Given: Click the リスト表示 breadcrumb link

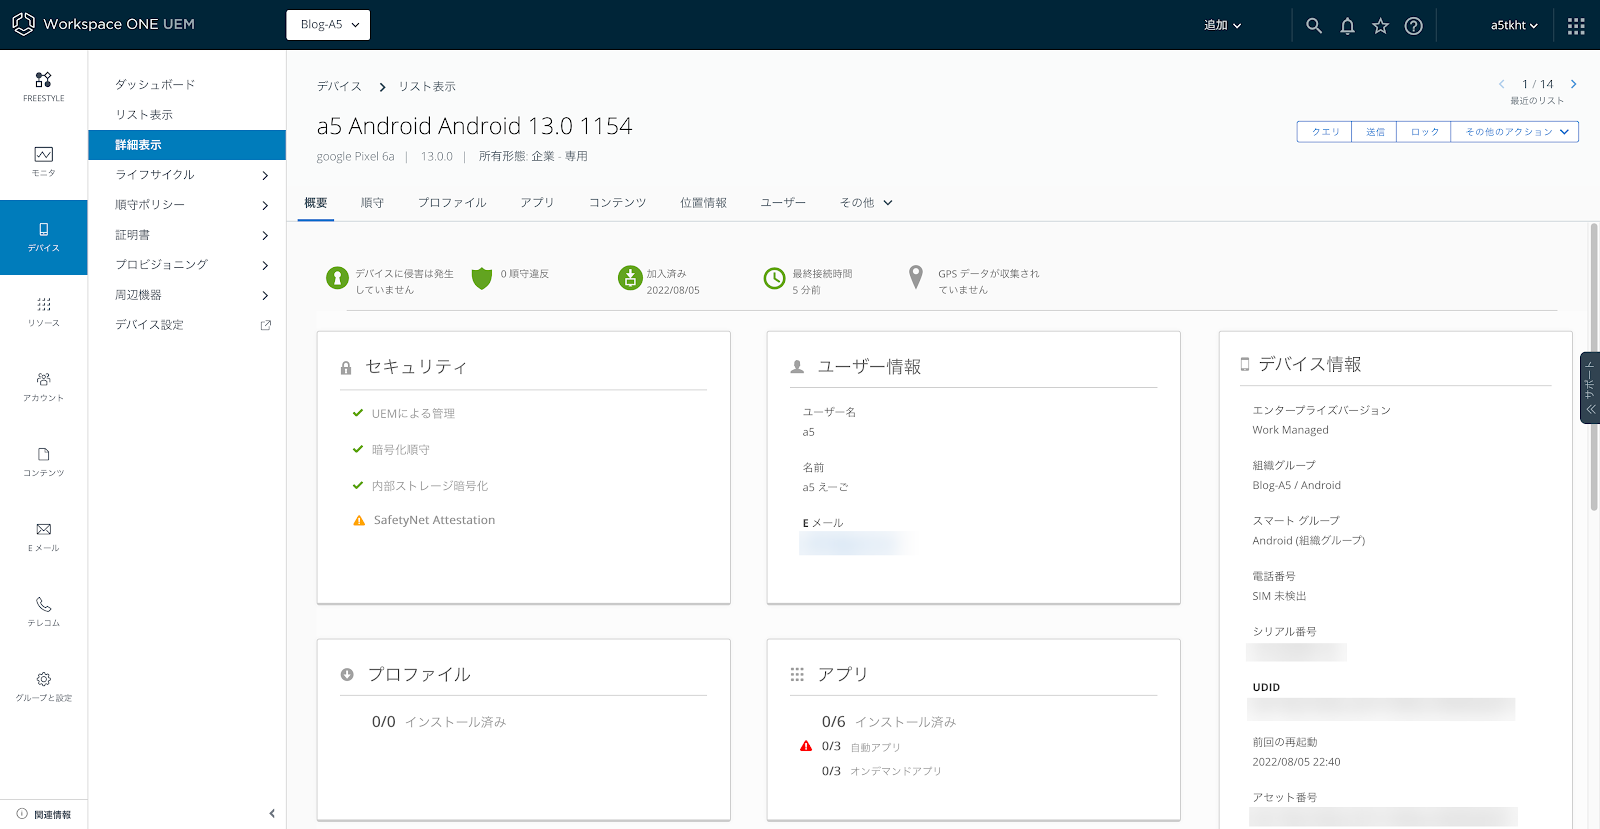Looking at the screenshot, I should pyautogui.click(x=427, y=87).
